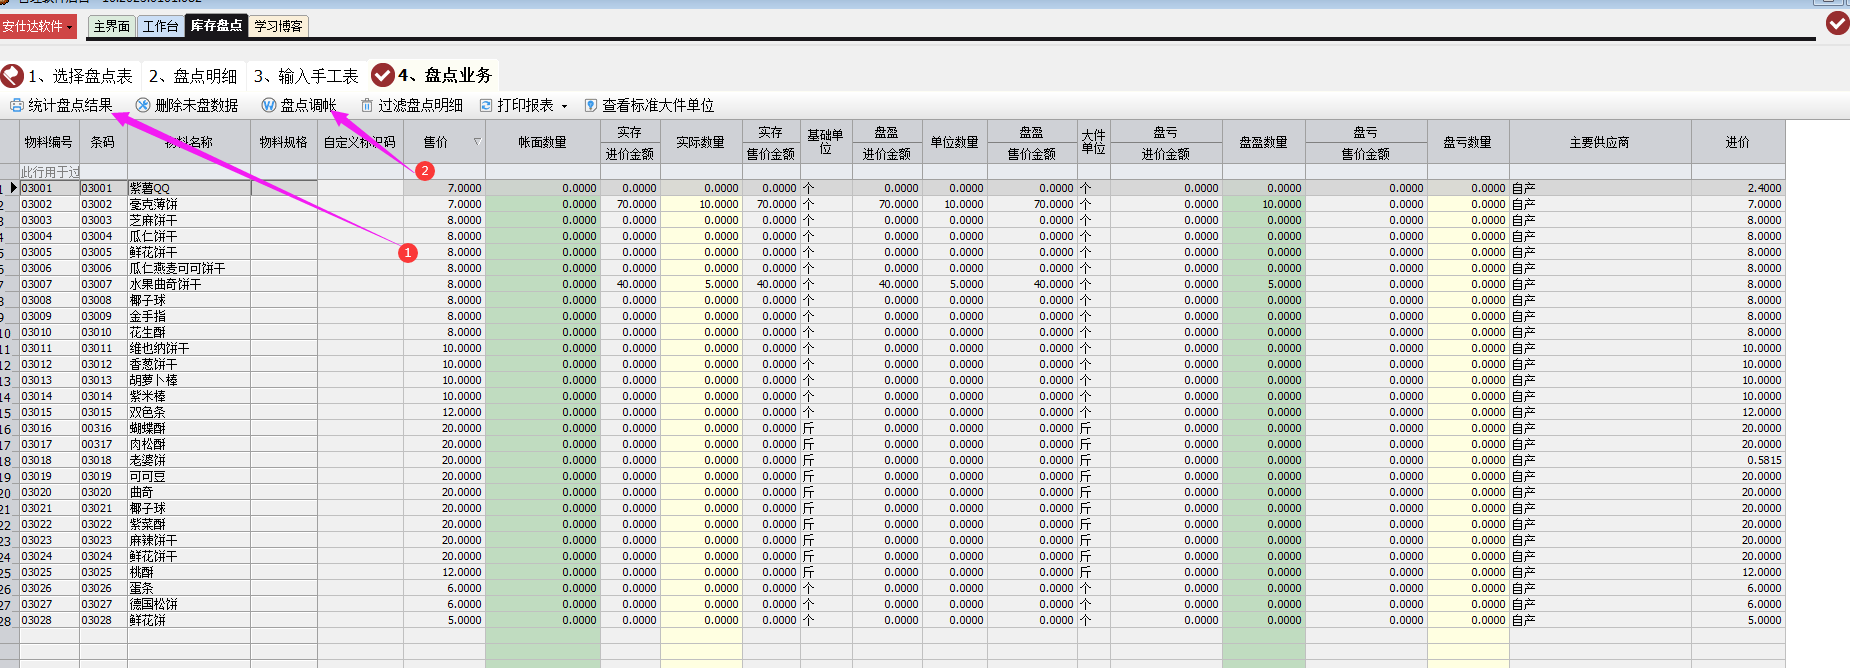Image resolution: width=1850 pixels, height=668 pixels.
Task: Click the 删除未盘数据 delete icon
Action: (143, 105)
